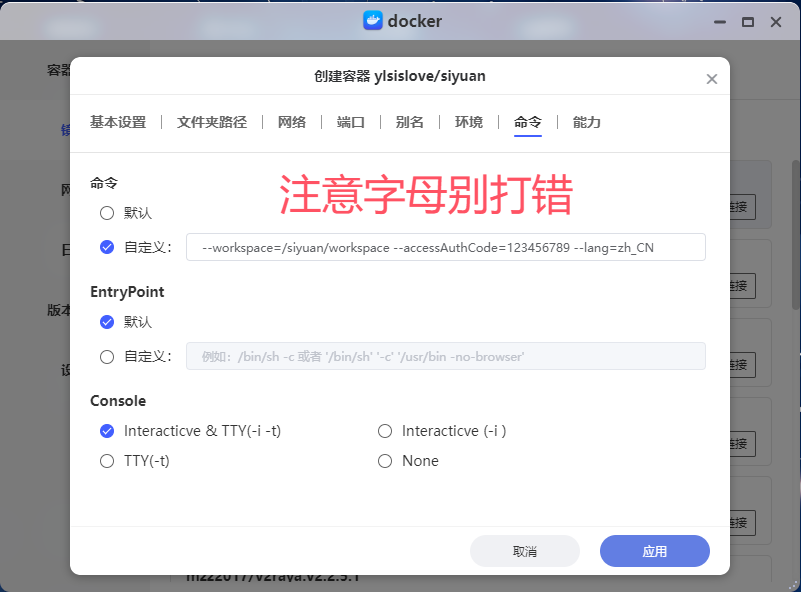Viewport: 801px width, 592px height.
Task: Click the 取消 button
Action: click(524, 551)
